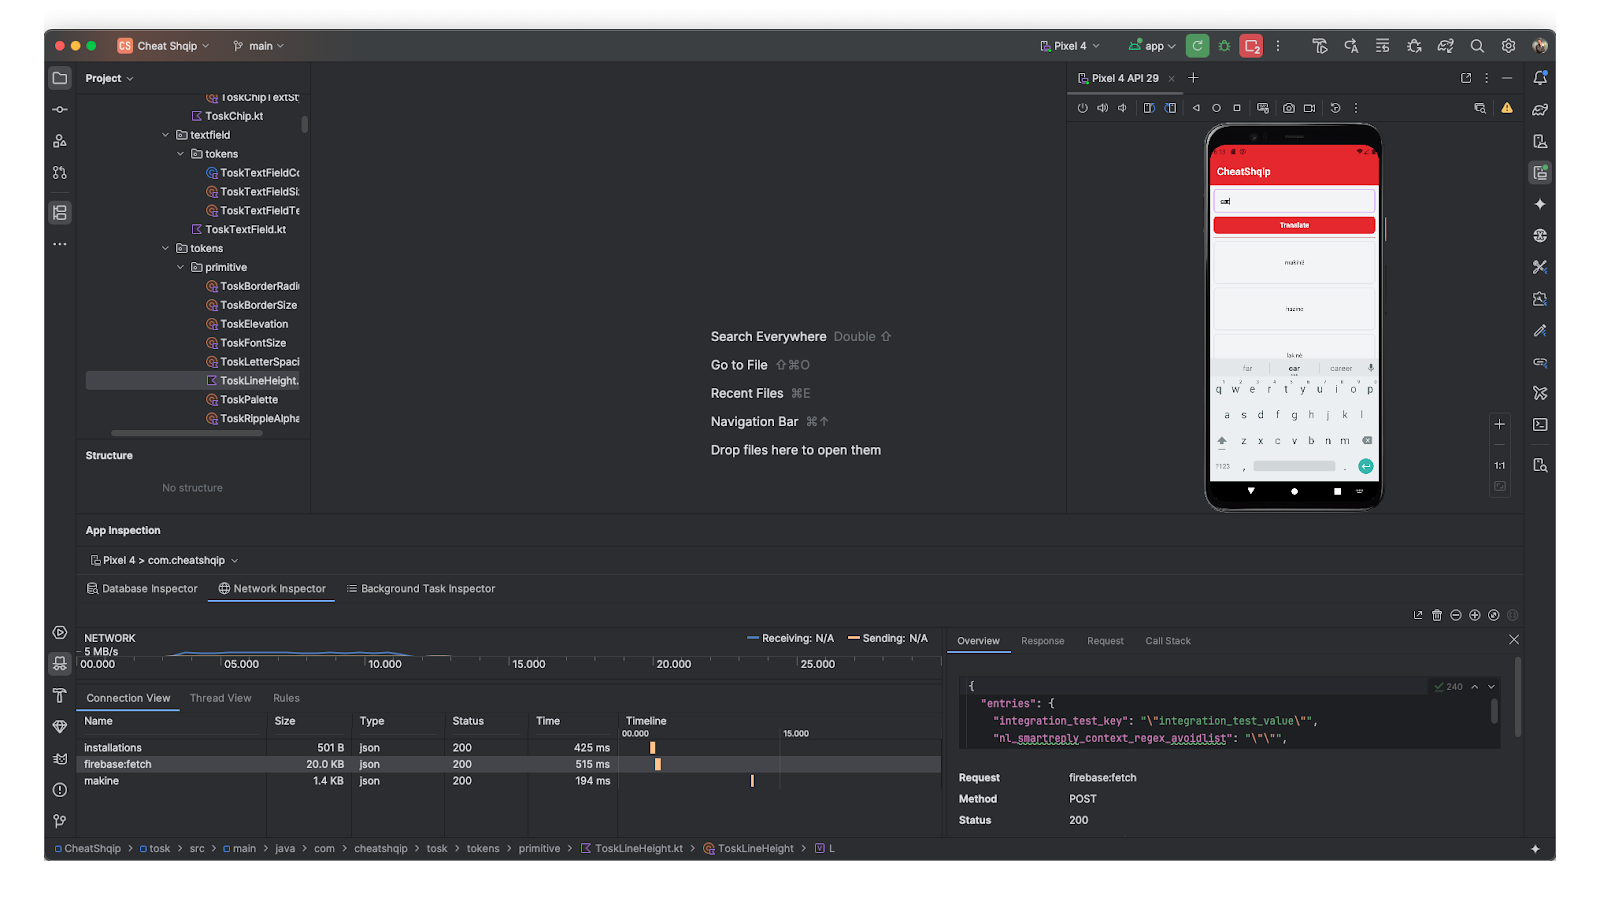Take an emulator screenshot with camera icon
The image size is (1600, 919).
tap(1289, 108)
